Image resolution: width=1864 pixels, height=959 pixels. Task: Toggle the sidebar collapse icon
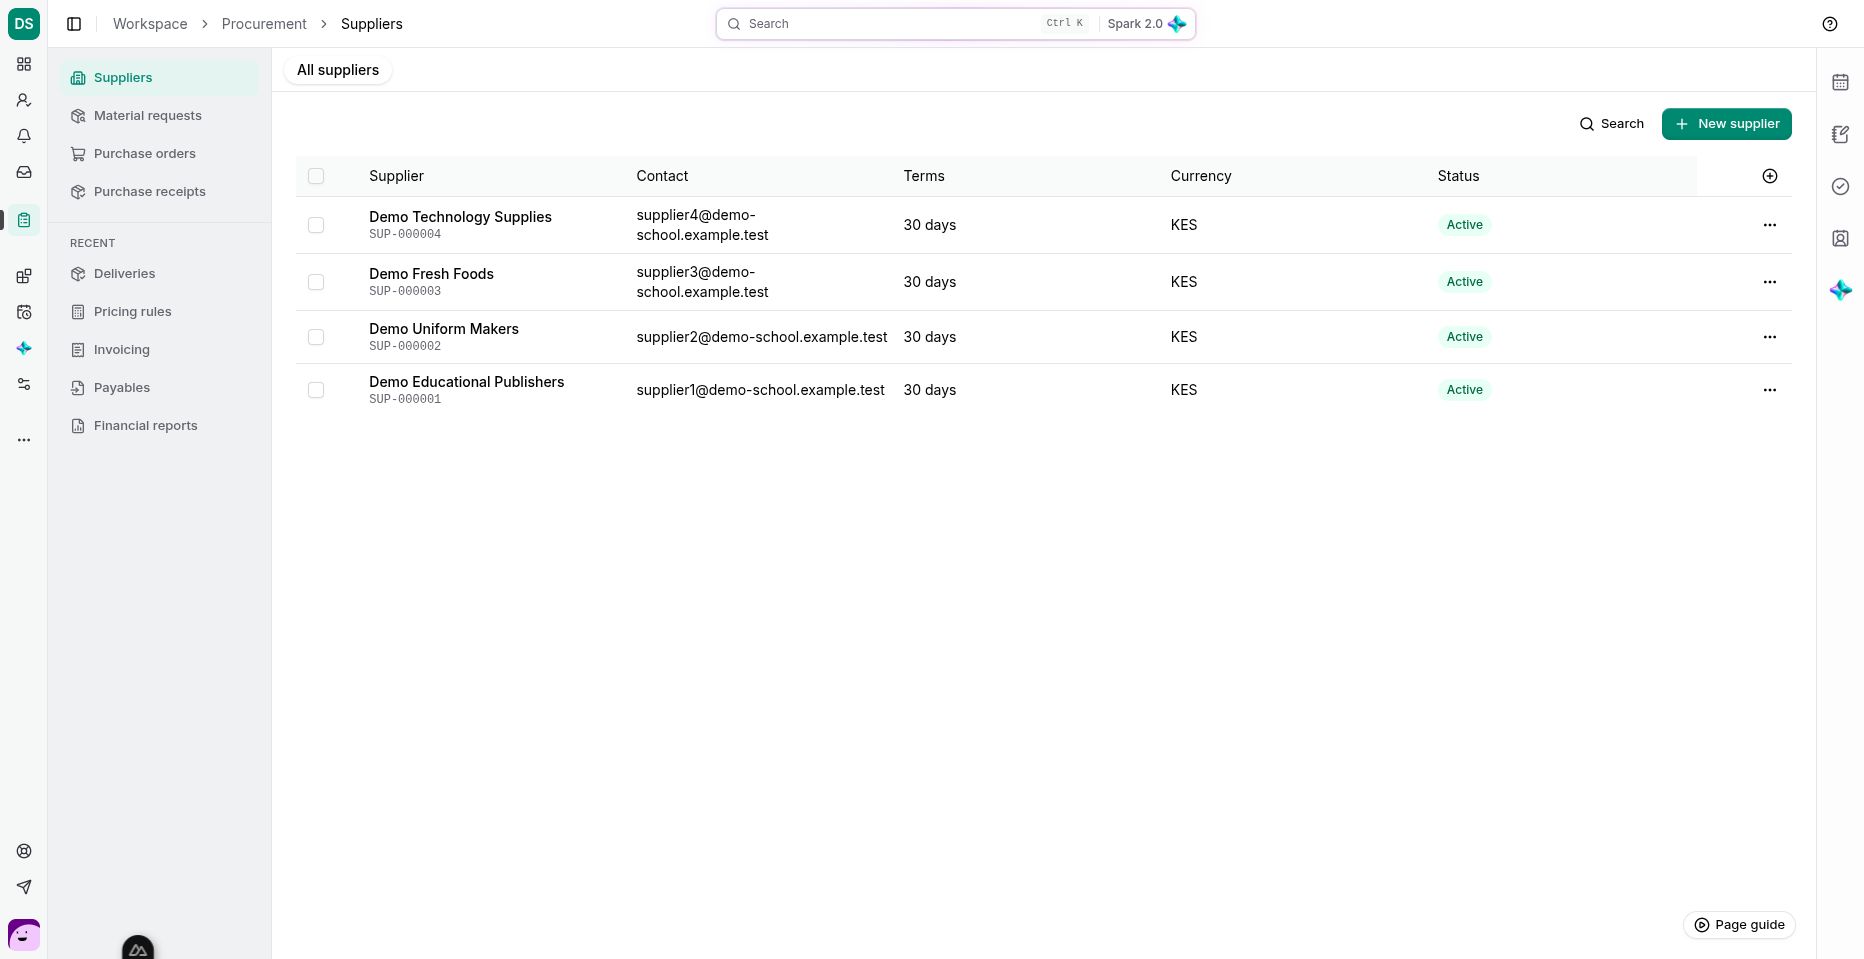(74, 24)
